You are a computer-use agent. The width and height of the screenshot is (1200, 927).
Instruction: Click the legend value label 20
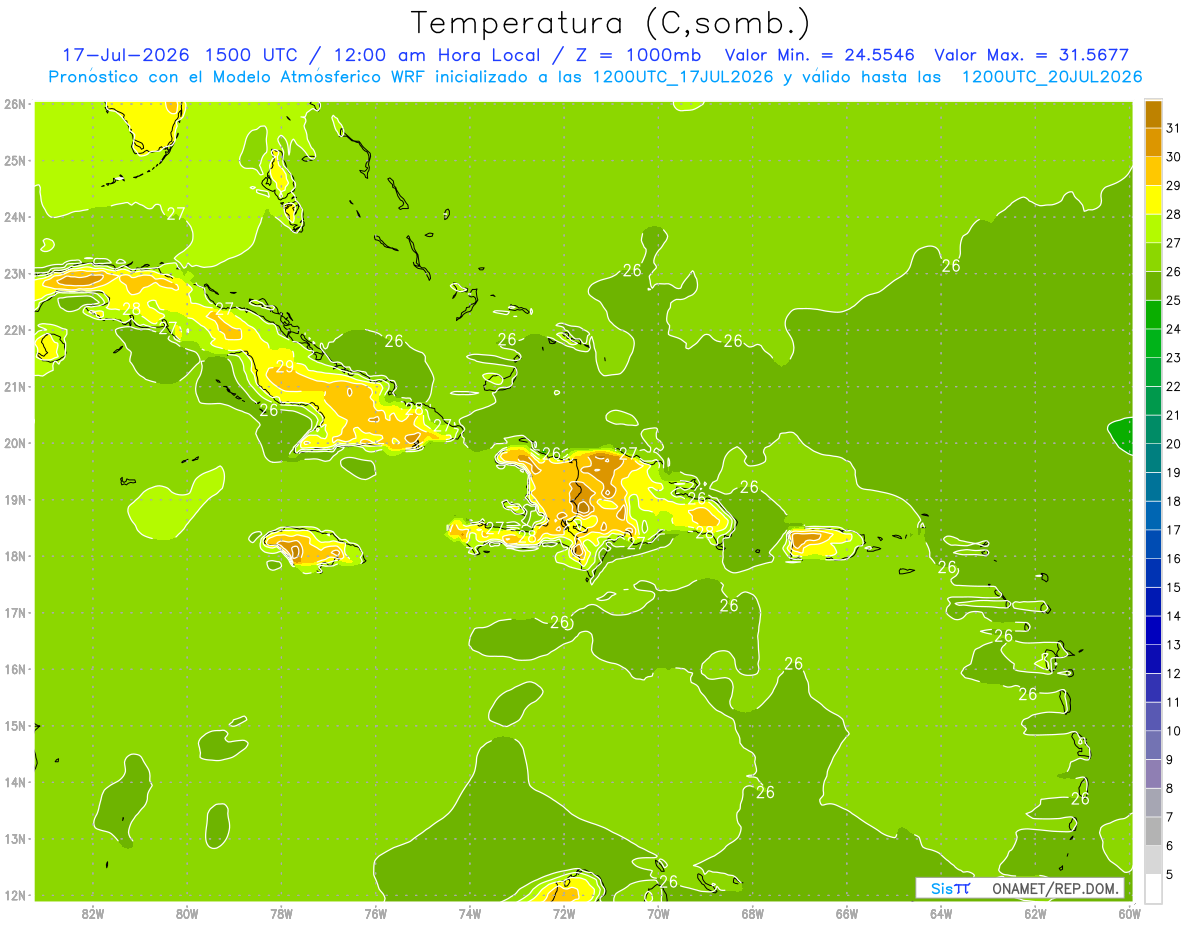tap(1174, 443)
